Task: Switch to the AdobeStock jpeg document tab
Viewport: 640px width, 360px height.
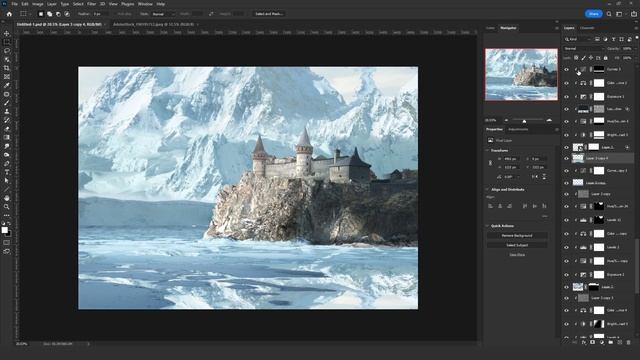Action: [153, 24]
